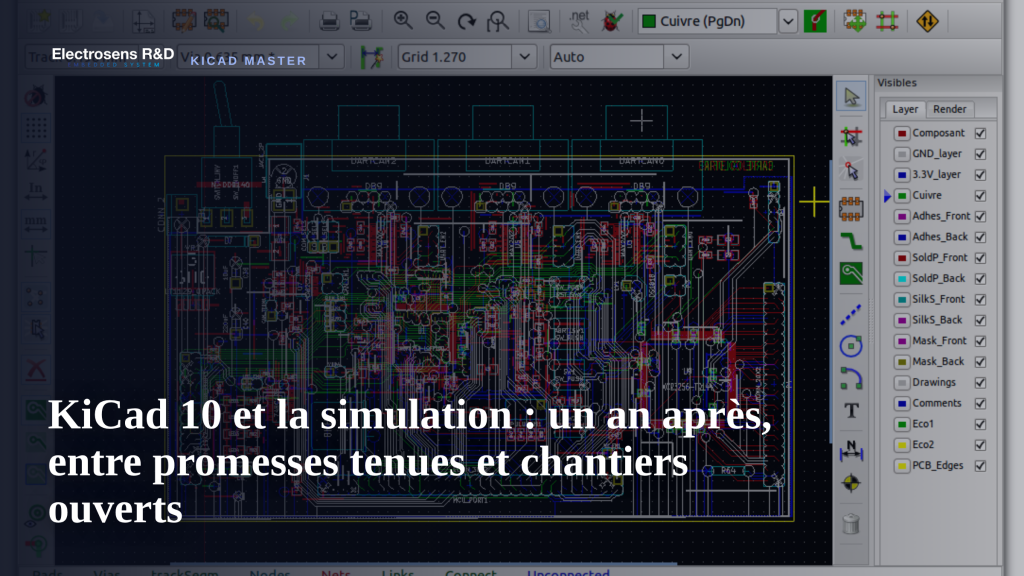Viewport: 1024px width, 576px height.
Task: Open the Auto zoom dropdown
Action: click(x=677, y=57)
